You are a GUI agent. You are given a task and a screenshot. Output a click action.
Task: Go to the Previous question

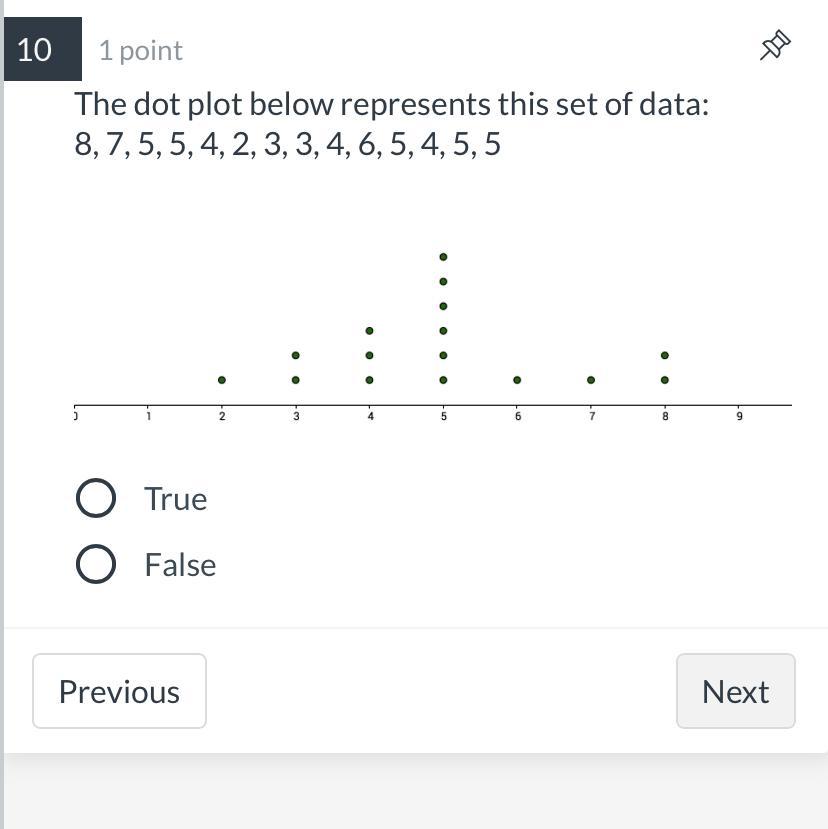(119, 691)
